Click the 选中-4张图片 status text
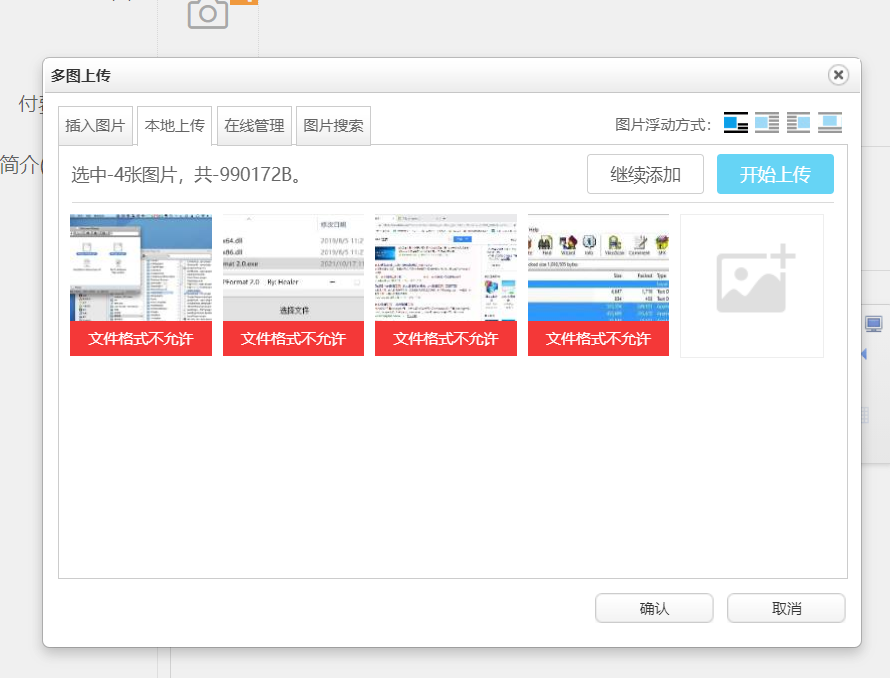The height and width of the screenshot is (678, 890). (x=186, y=174)
